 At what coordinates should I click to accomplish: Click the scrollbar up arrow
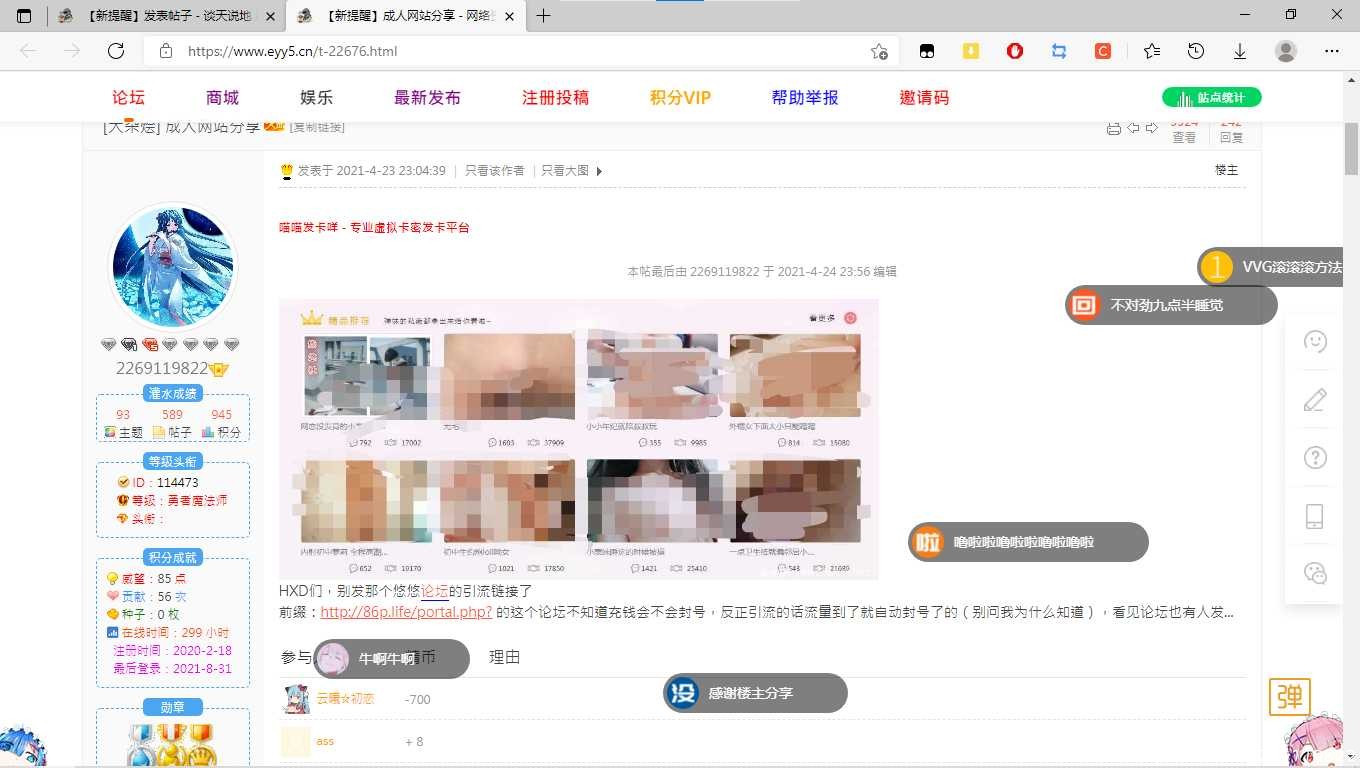[x=1351, y=80]
